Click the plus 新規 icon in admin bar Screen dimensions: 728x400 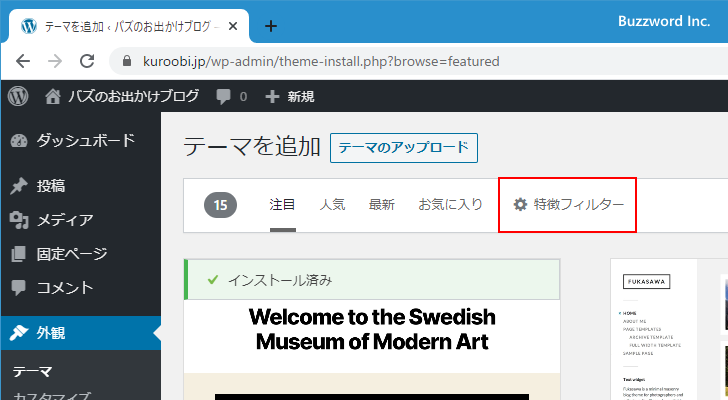(x=272, y=97)
